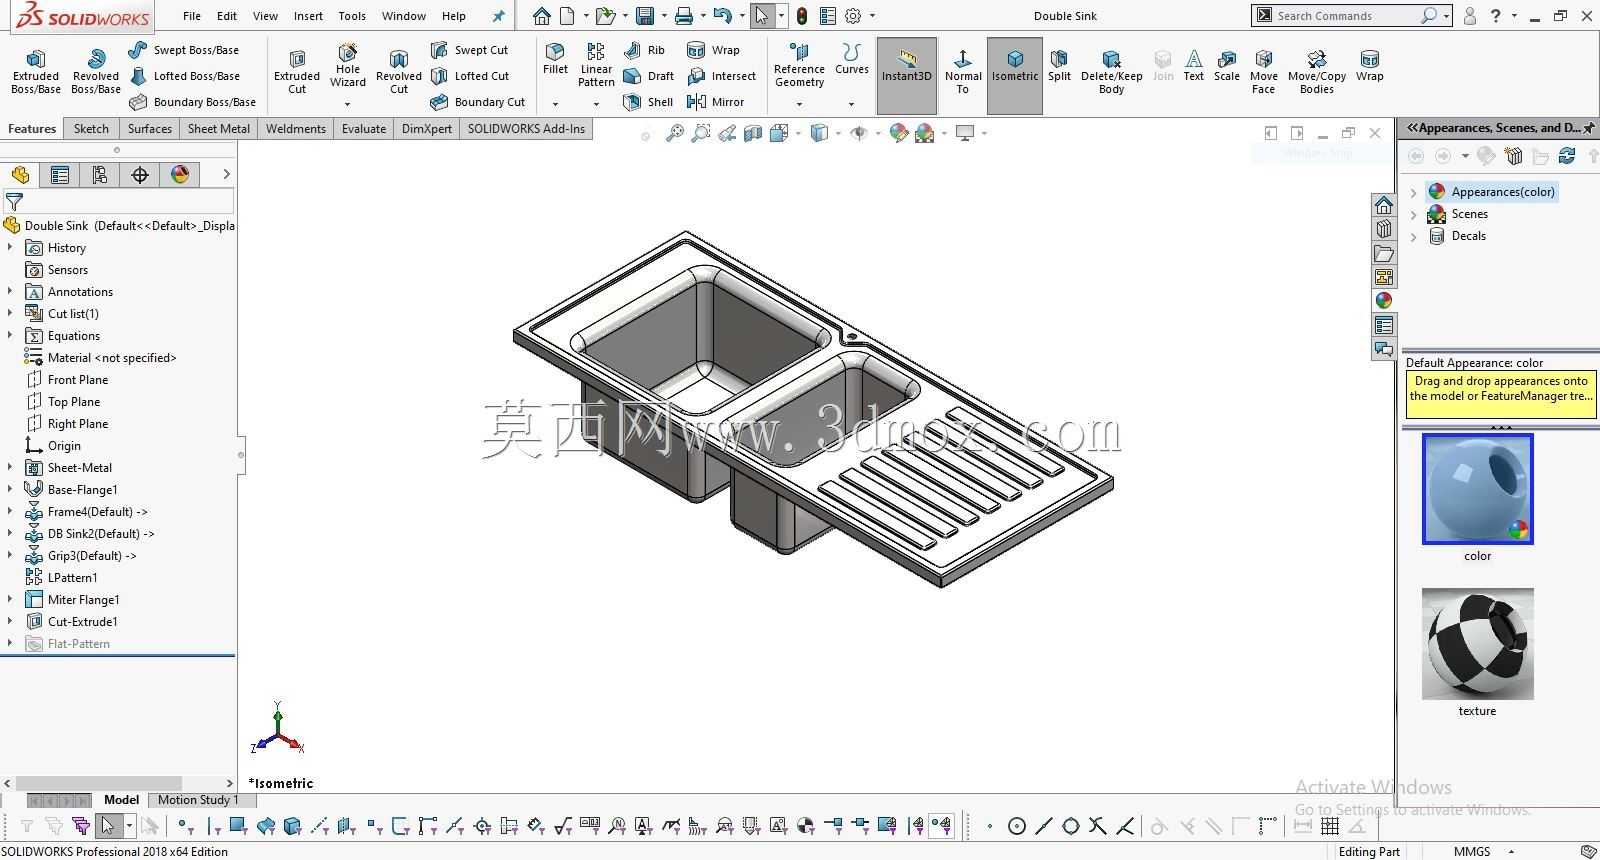This screenshot has width=1600, height=860.
Task: Expand Appearances(color) in task pane
Action: pyautogui.click(x=1413, y=192)
